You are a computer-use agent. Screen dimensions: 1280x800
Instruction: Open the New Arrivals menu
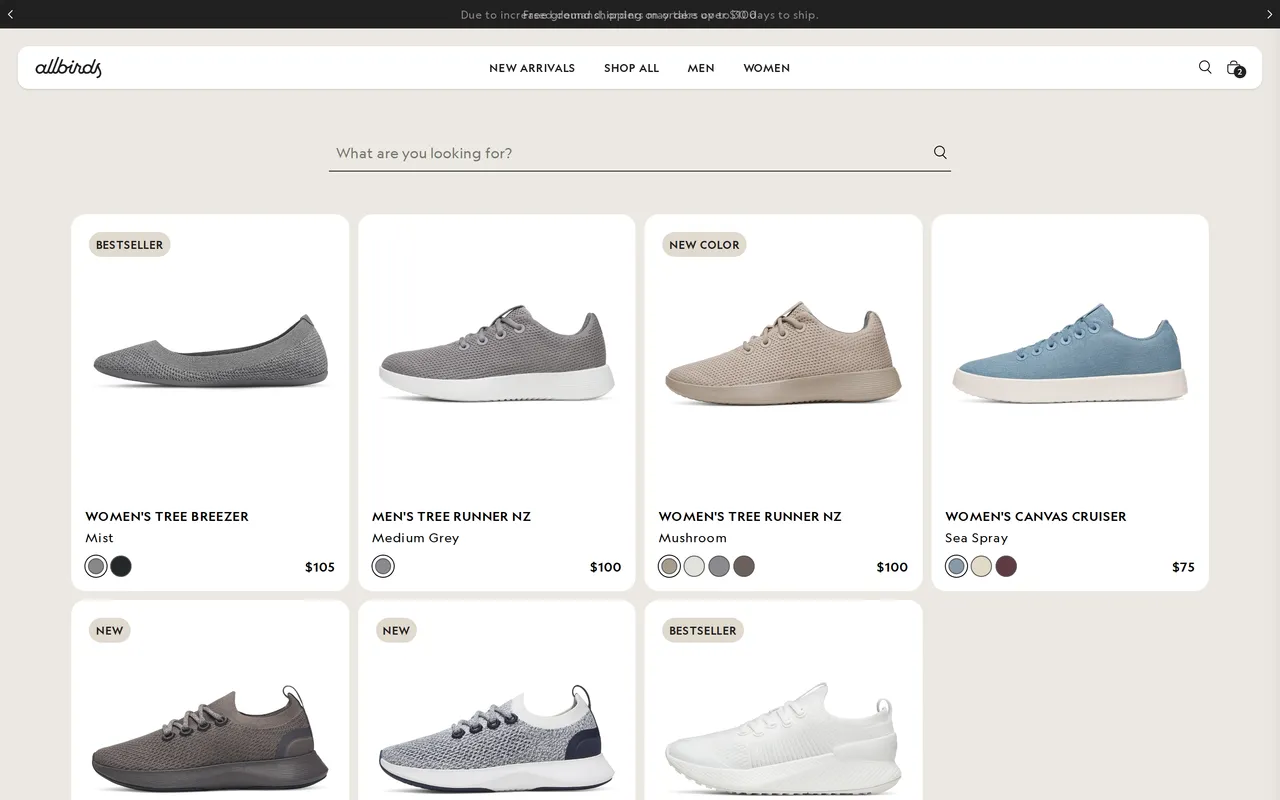(x=532, y=68)
